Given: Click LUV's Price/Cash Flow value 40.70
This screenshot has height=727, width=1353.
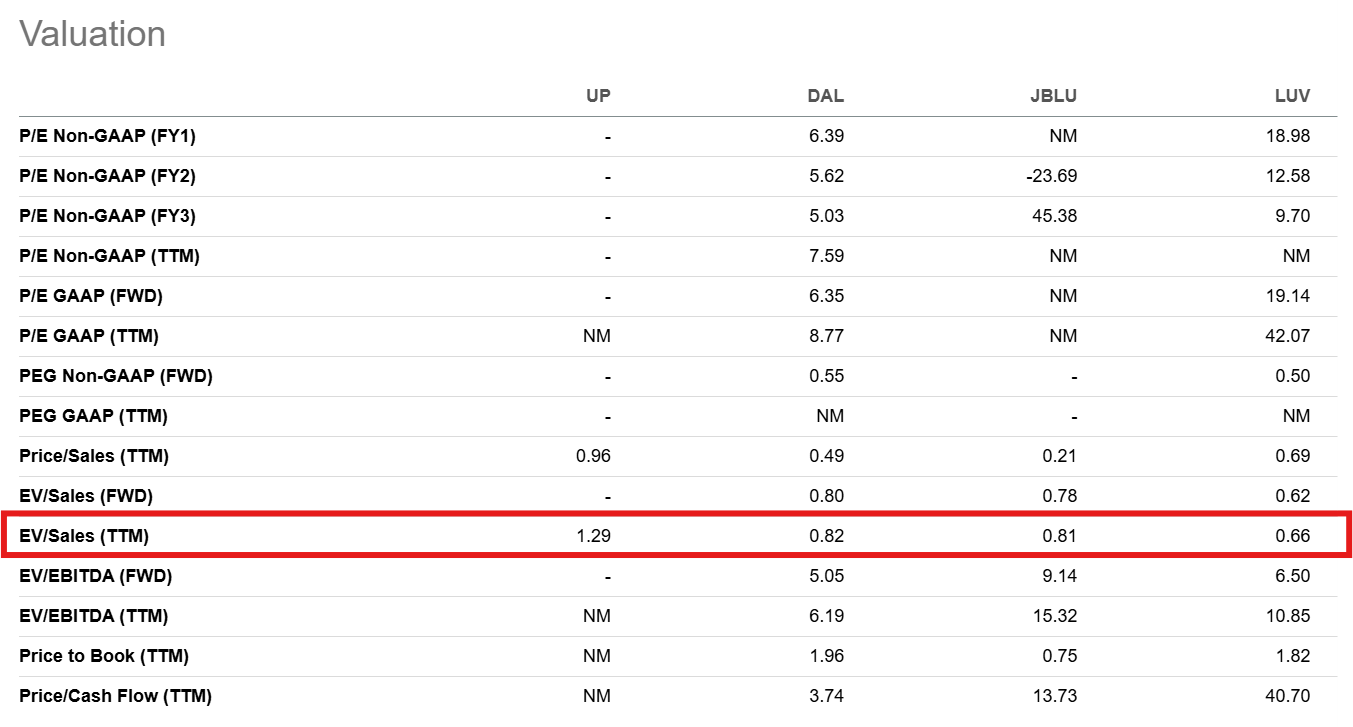Looking at the screenshot, I should (1288, 696).
